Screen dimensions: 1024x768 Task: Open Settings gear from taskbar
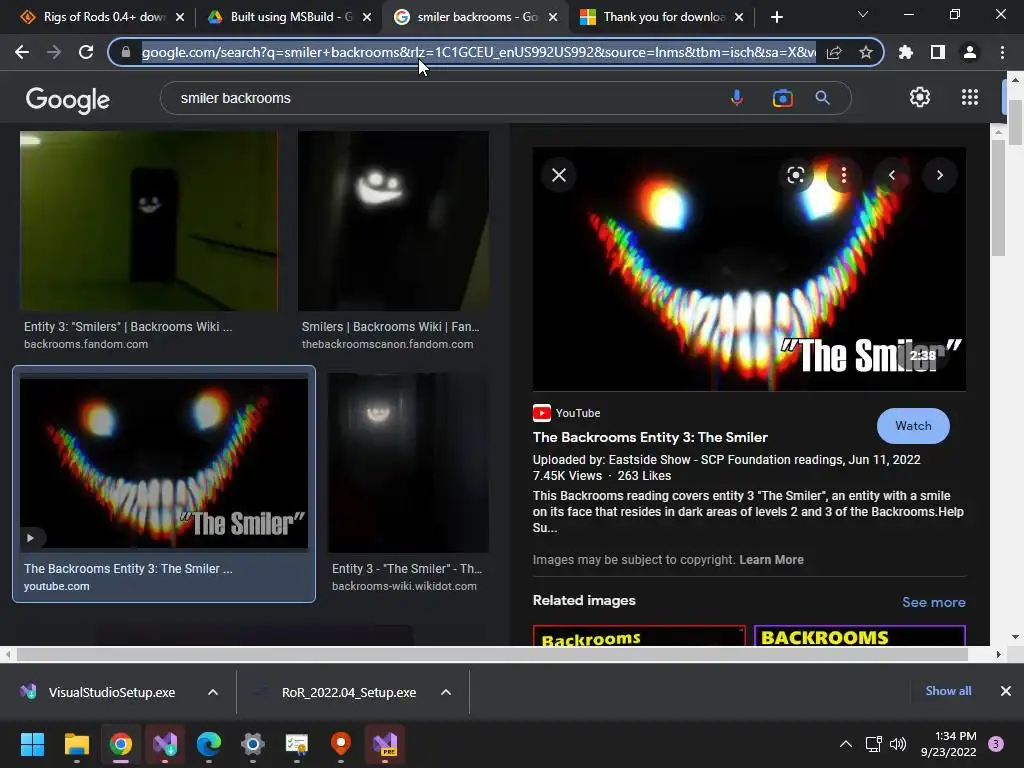tap(253, 744)
